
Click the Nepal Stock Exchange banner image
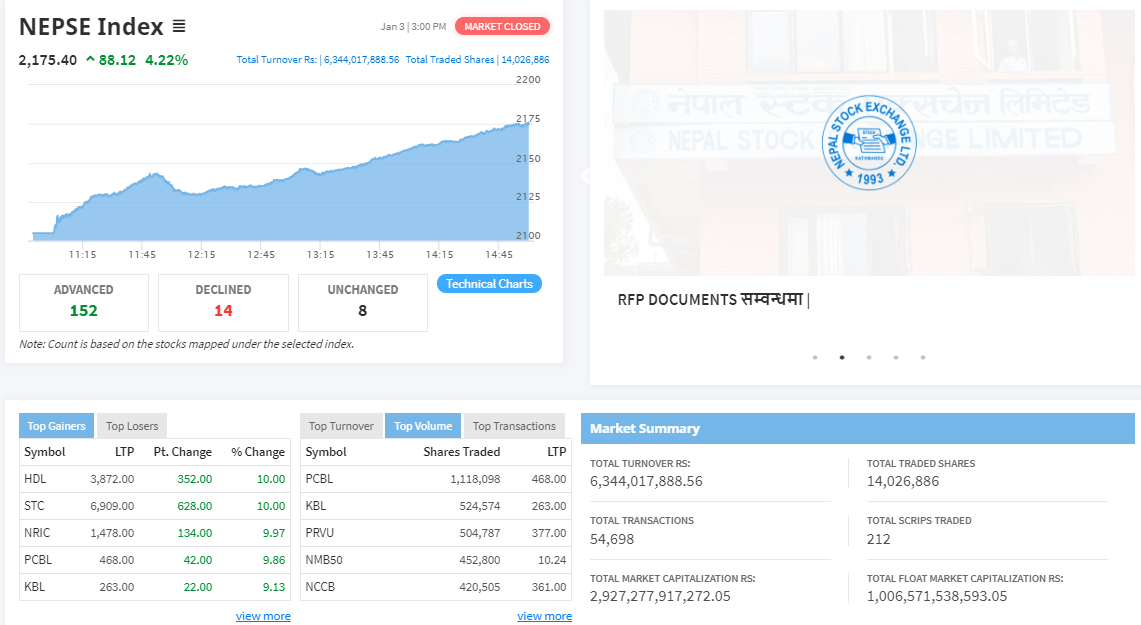pos(869,143)
